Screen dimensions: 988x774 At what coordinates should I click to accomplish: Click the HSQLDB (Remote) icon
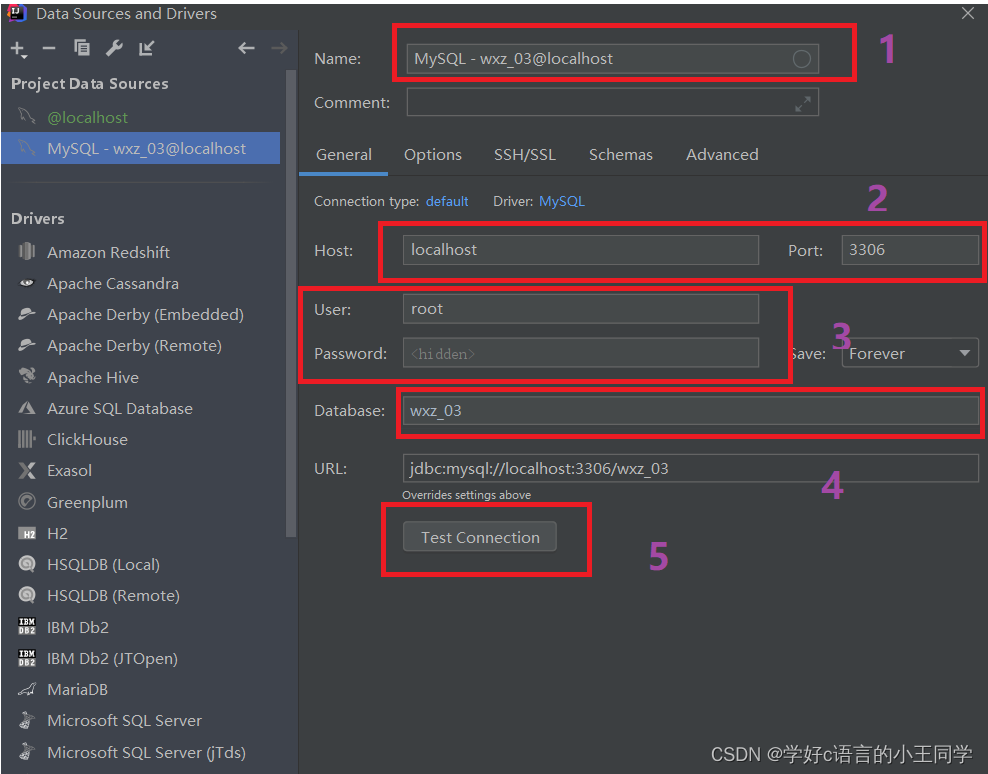pyautogui.click(x=26, y=594)
